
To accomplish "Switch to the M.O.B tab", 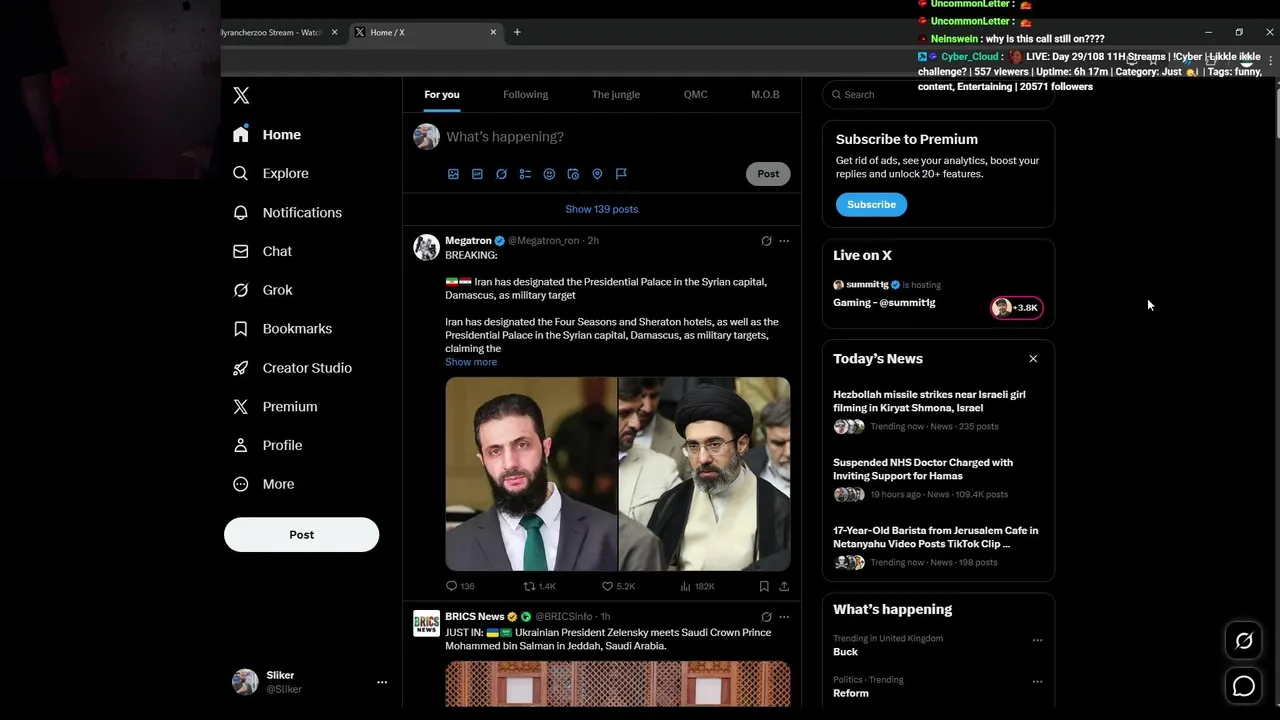I will [765, 94].
